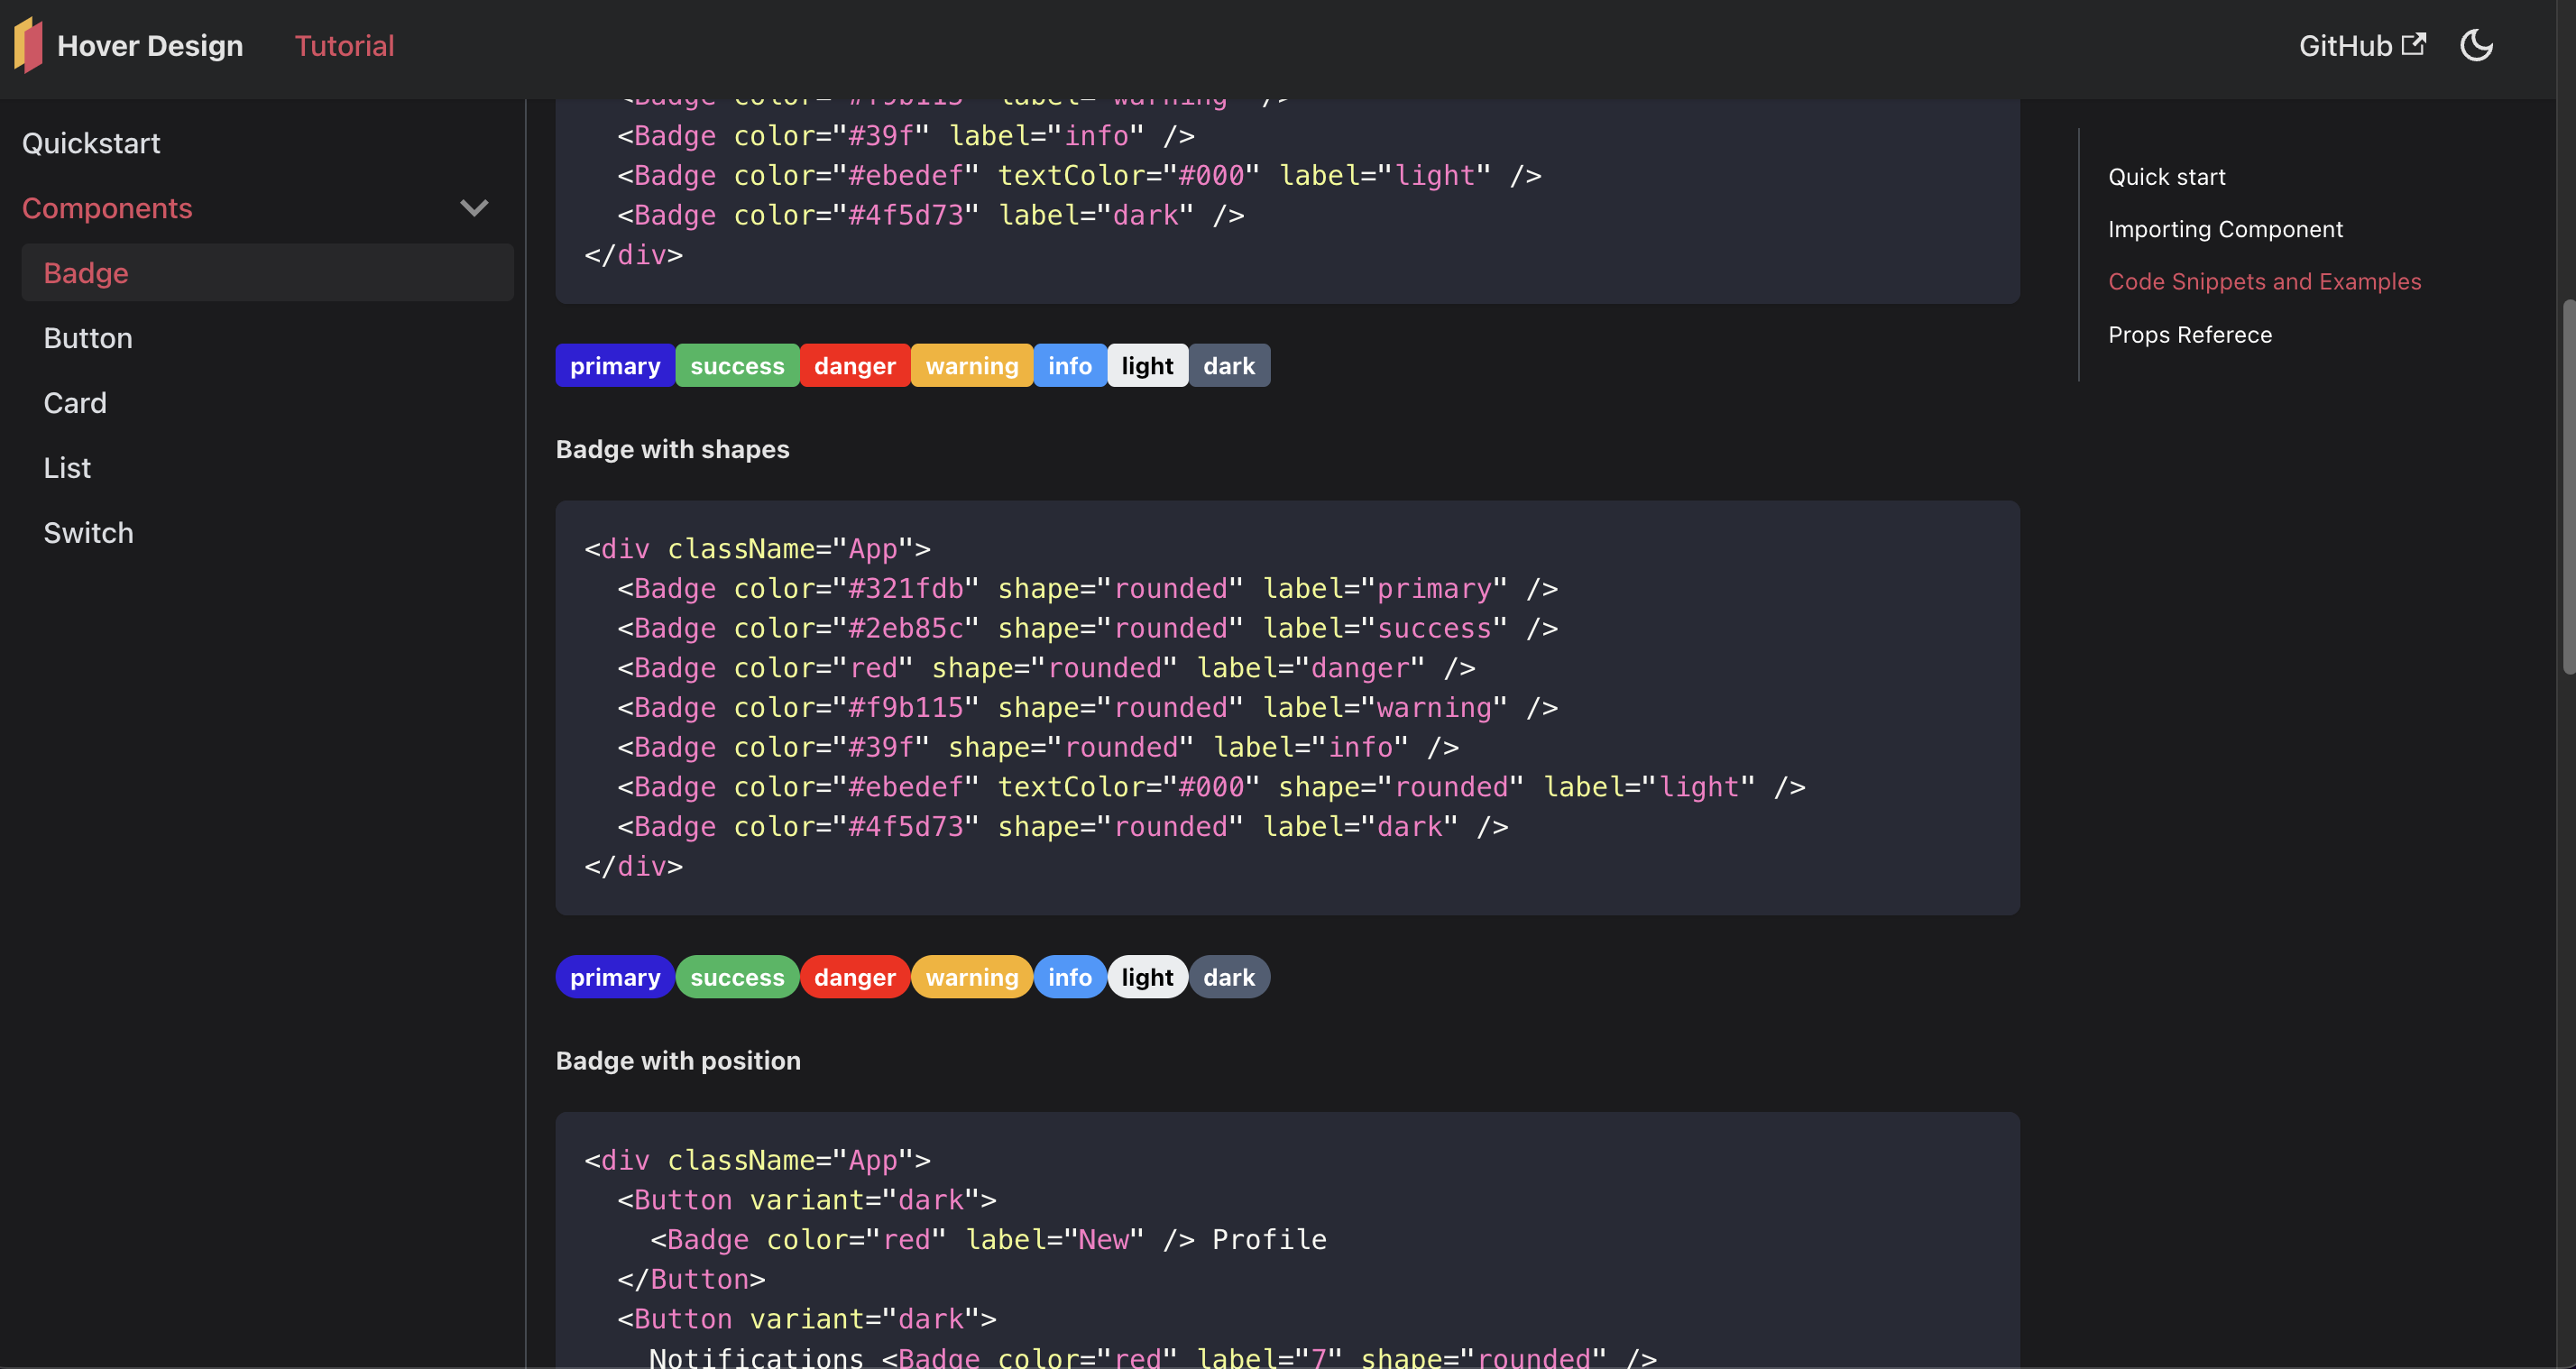The width and height of the screenshot is (2576, 1369).
Task: Go to Importing Component section
Action: 2224,229
